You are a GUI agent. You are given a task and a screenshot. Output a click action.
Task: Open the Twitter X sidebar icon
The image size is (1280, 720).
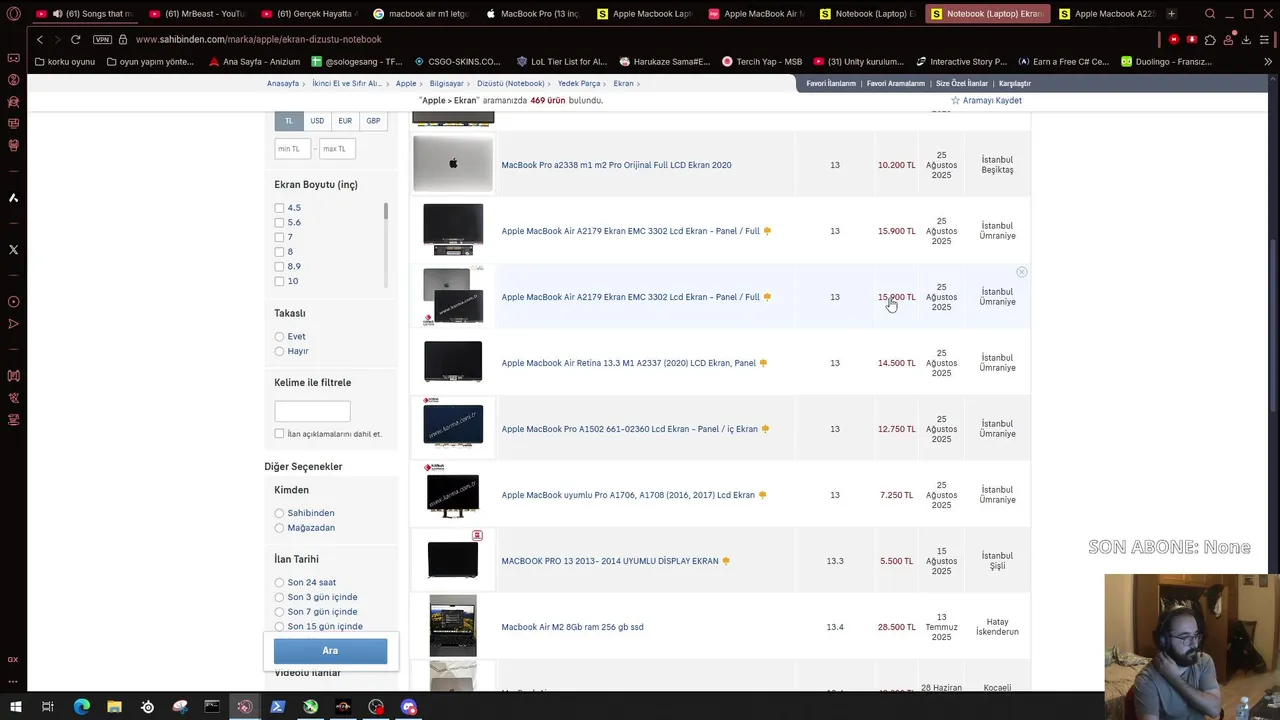click(x=13, y=249)
